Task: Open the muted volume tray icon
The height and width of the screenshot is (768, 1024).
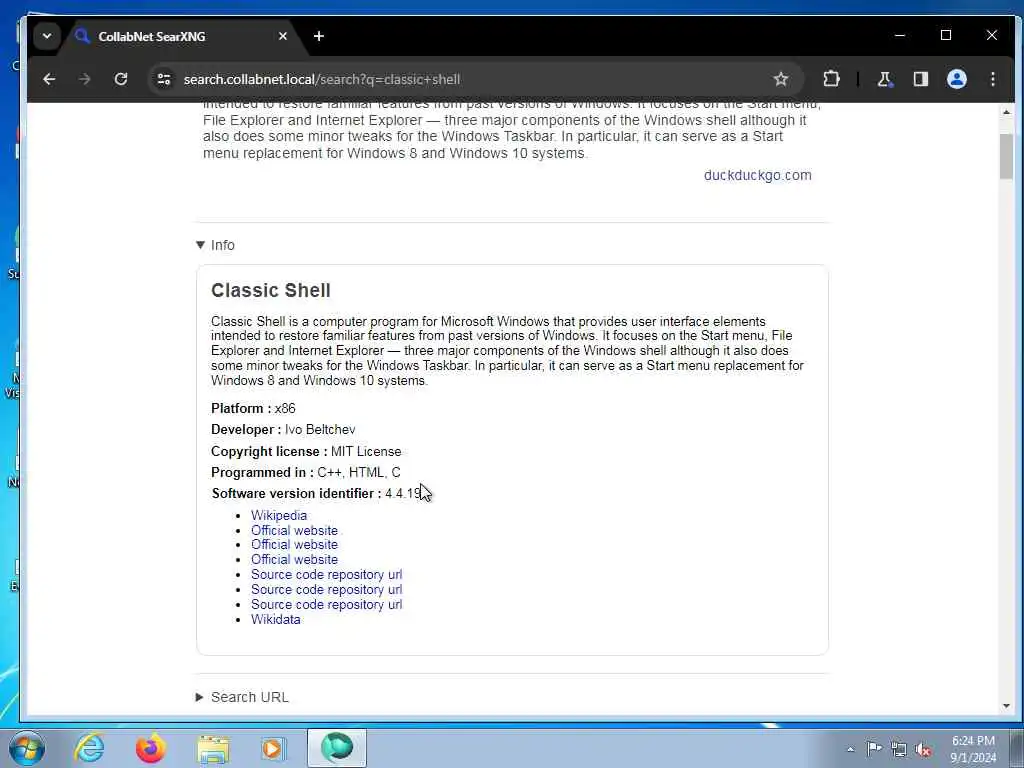Action: point(923,750)
